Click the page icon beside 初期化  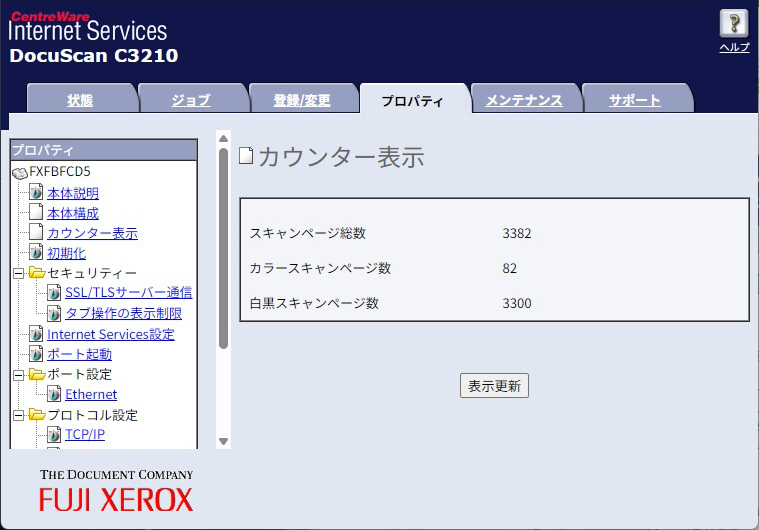pos(36,252)
